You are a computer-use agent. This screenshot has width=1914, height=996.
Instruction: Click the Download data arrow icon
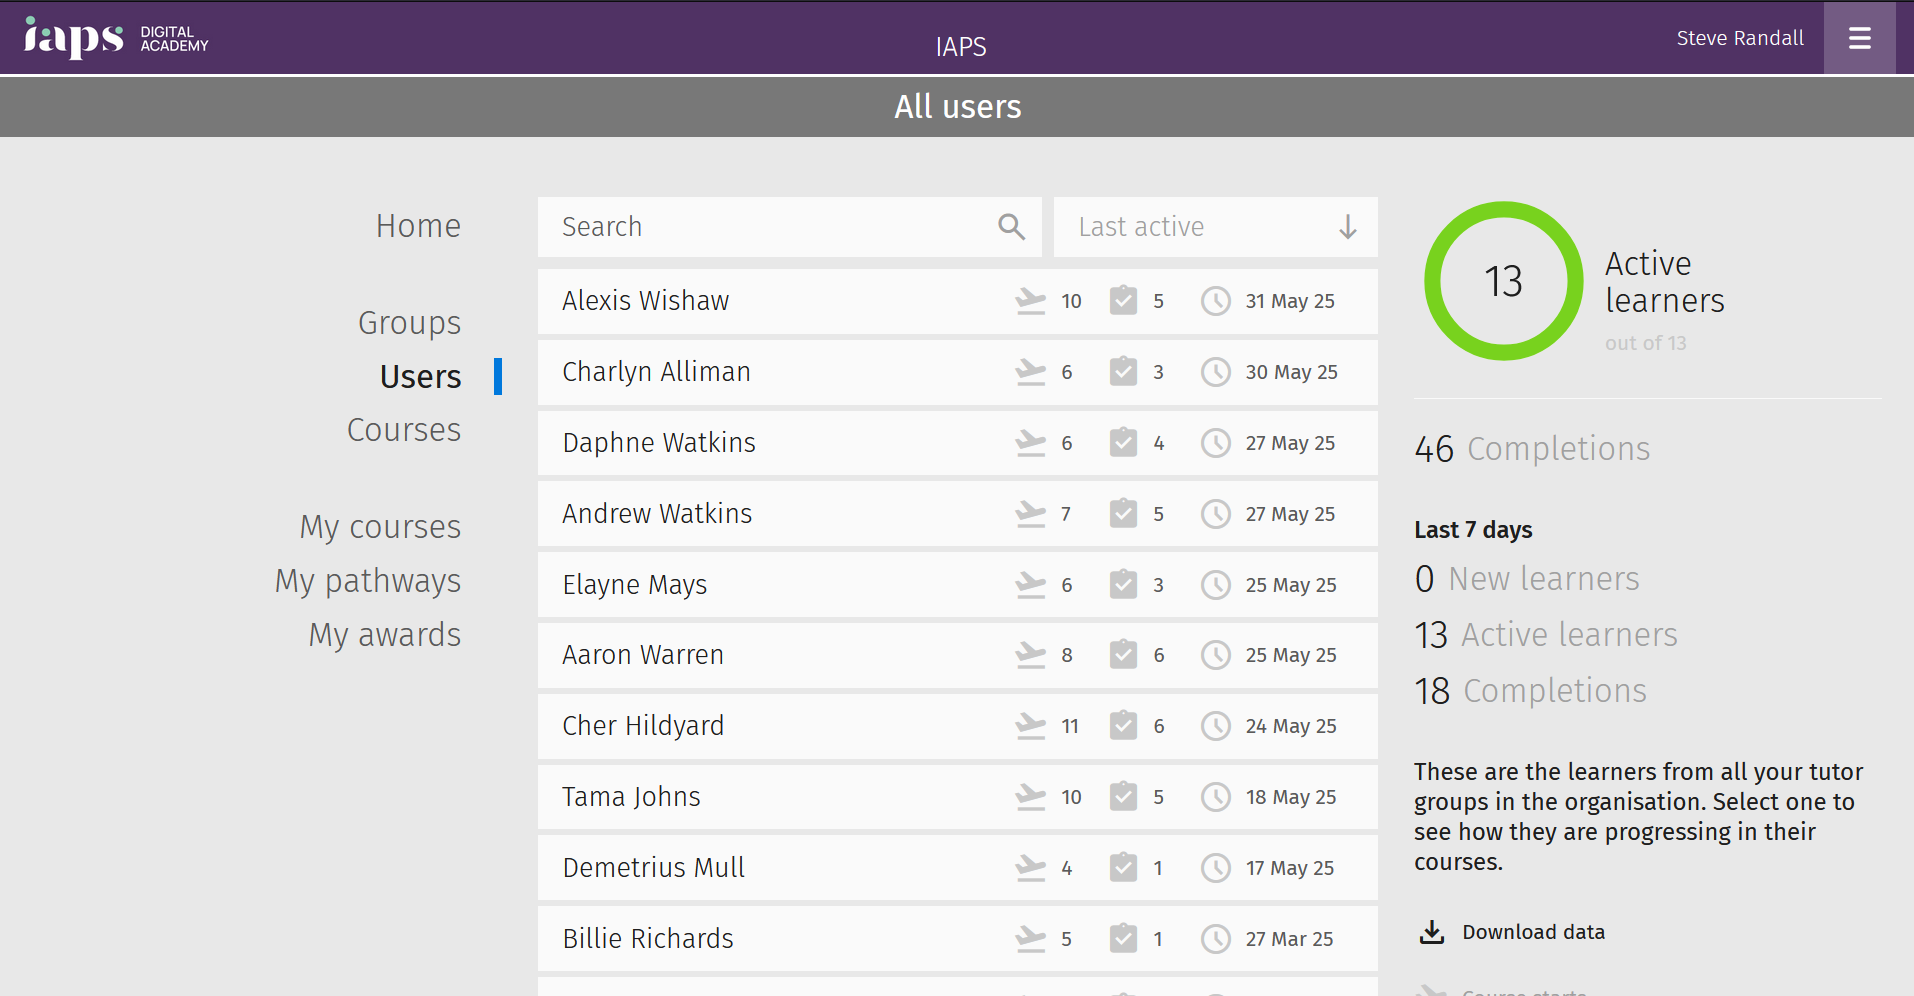point(1432,932)
